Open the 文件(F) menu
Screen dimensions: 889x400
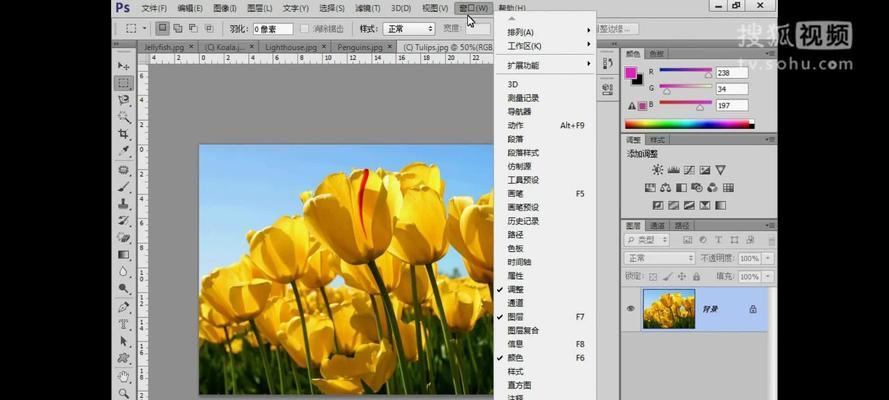pyautogui.click(x=154, y=8)
